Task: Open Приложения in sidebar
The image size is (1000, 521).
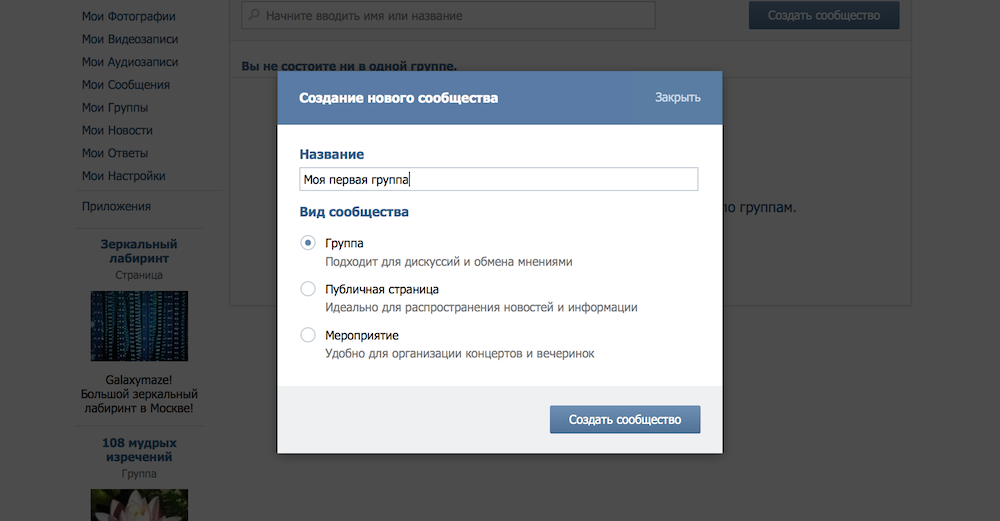Action: 116,206
